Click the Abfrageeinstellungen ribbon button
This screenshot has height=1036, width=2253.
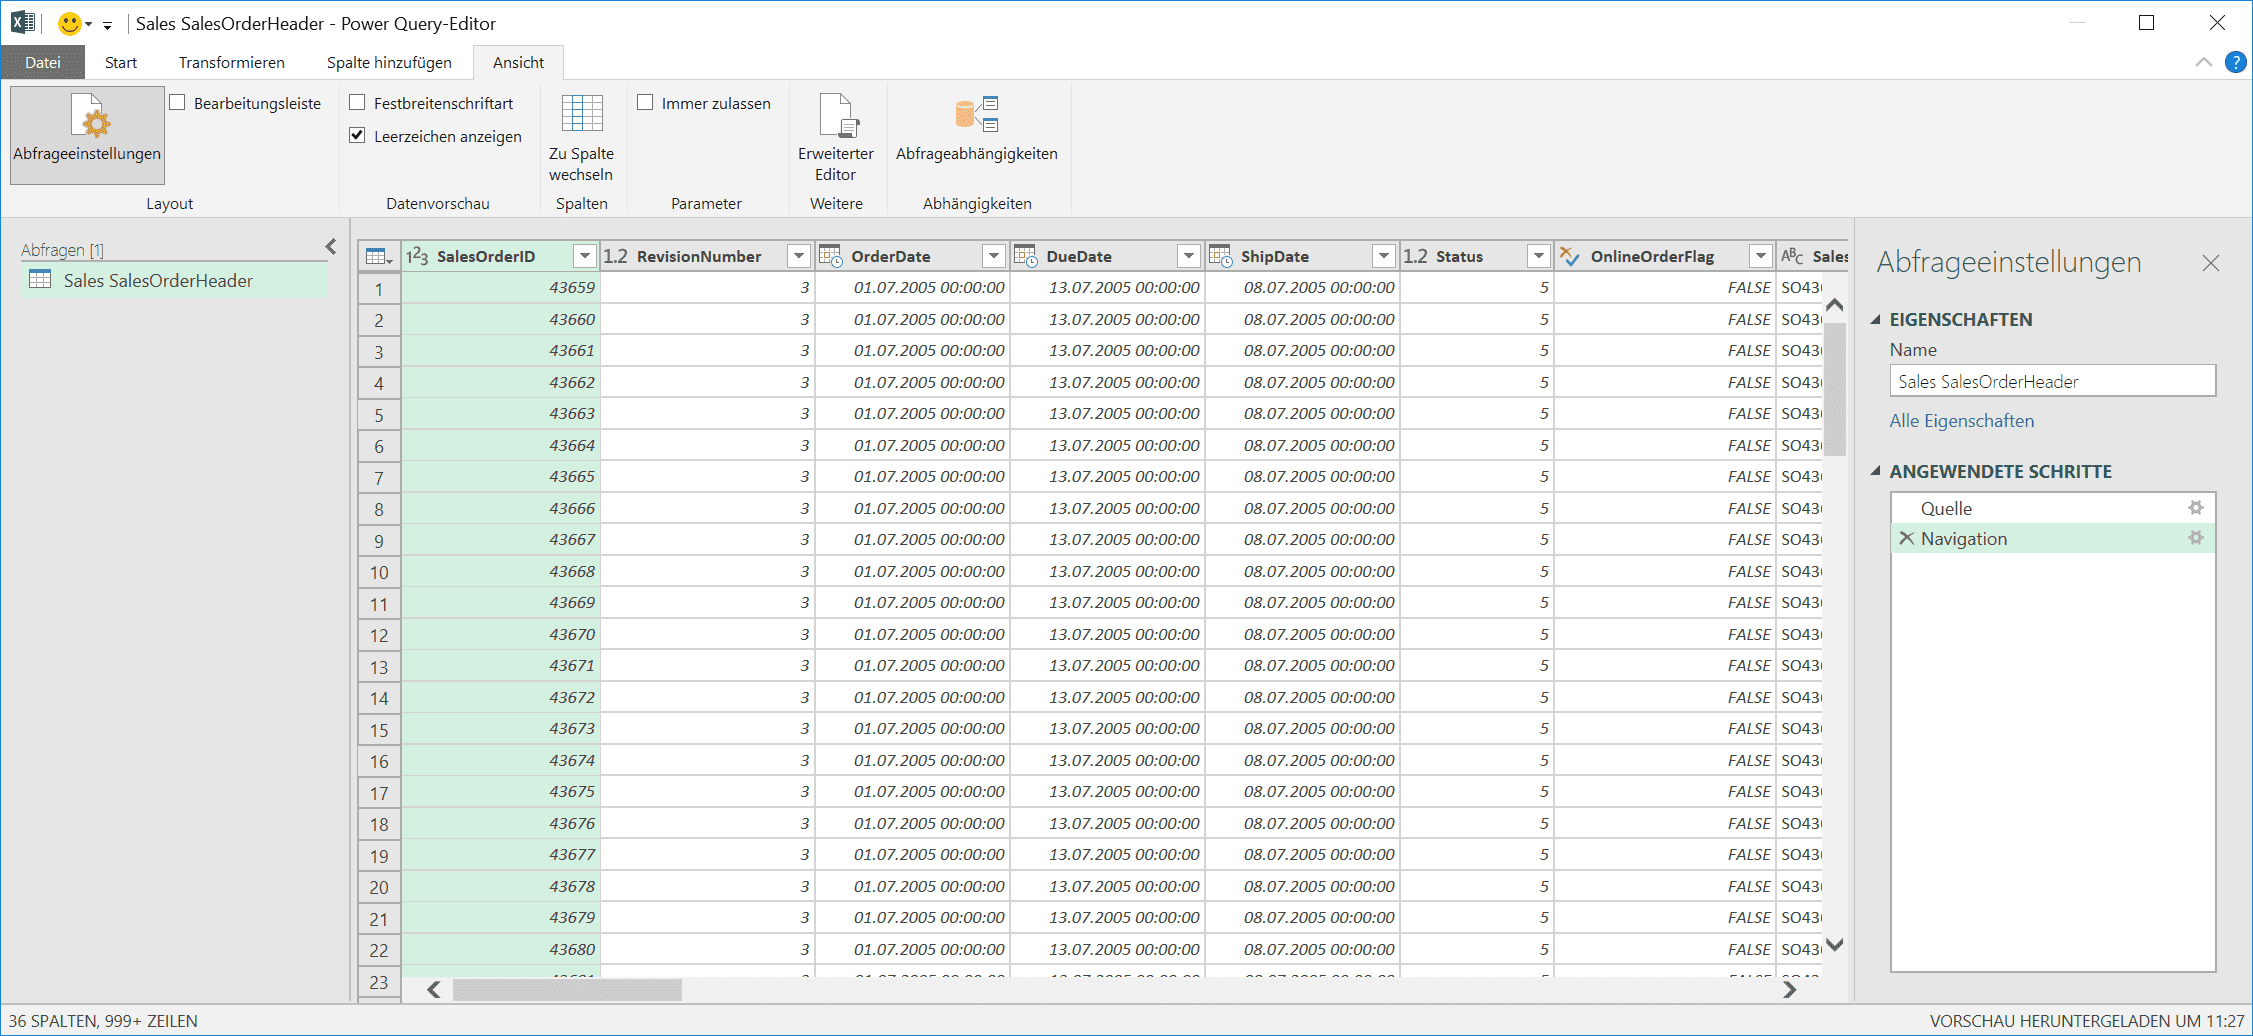click(87, 134)
